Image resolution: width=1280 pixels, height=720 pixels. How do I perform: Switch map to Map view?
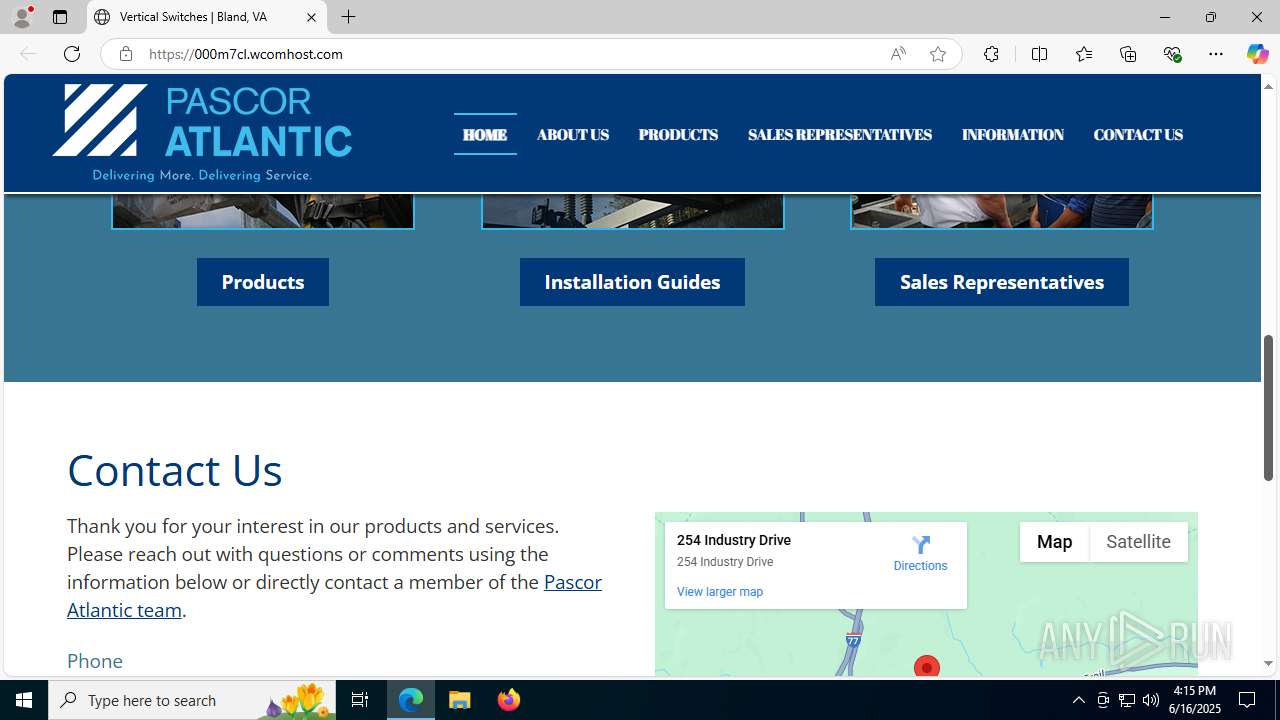tap(1054, 542)
